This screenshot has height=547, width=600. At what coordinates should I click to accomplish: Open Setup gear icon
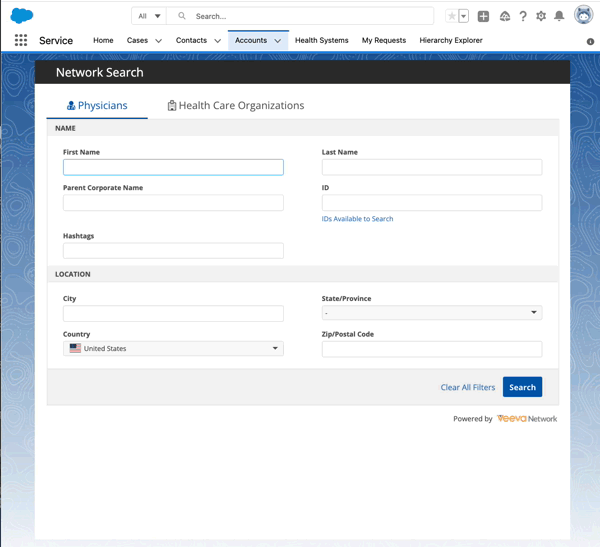(541, 16)
